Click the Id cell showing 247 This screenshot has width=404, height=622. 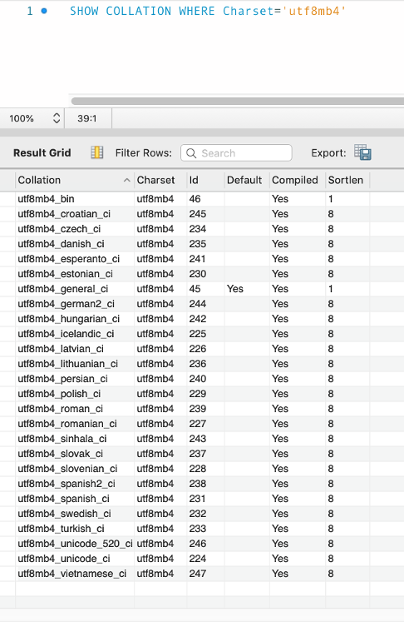(x=198, y=574)
